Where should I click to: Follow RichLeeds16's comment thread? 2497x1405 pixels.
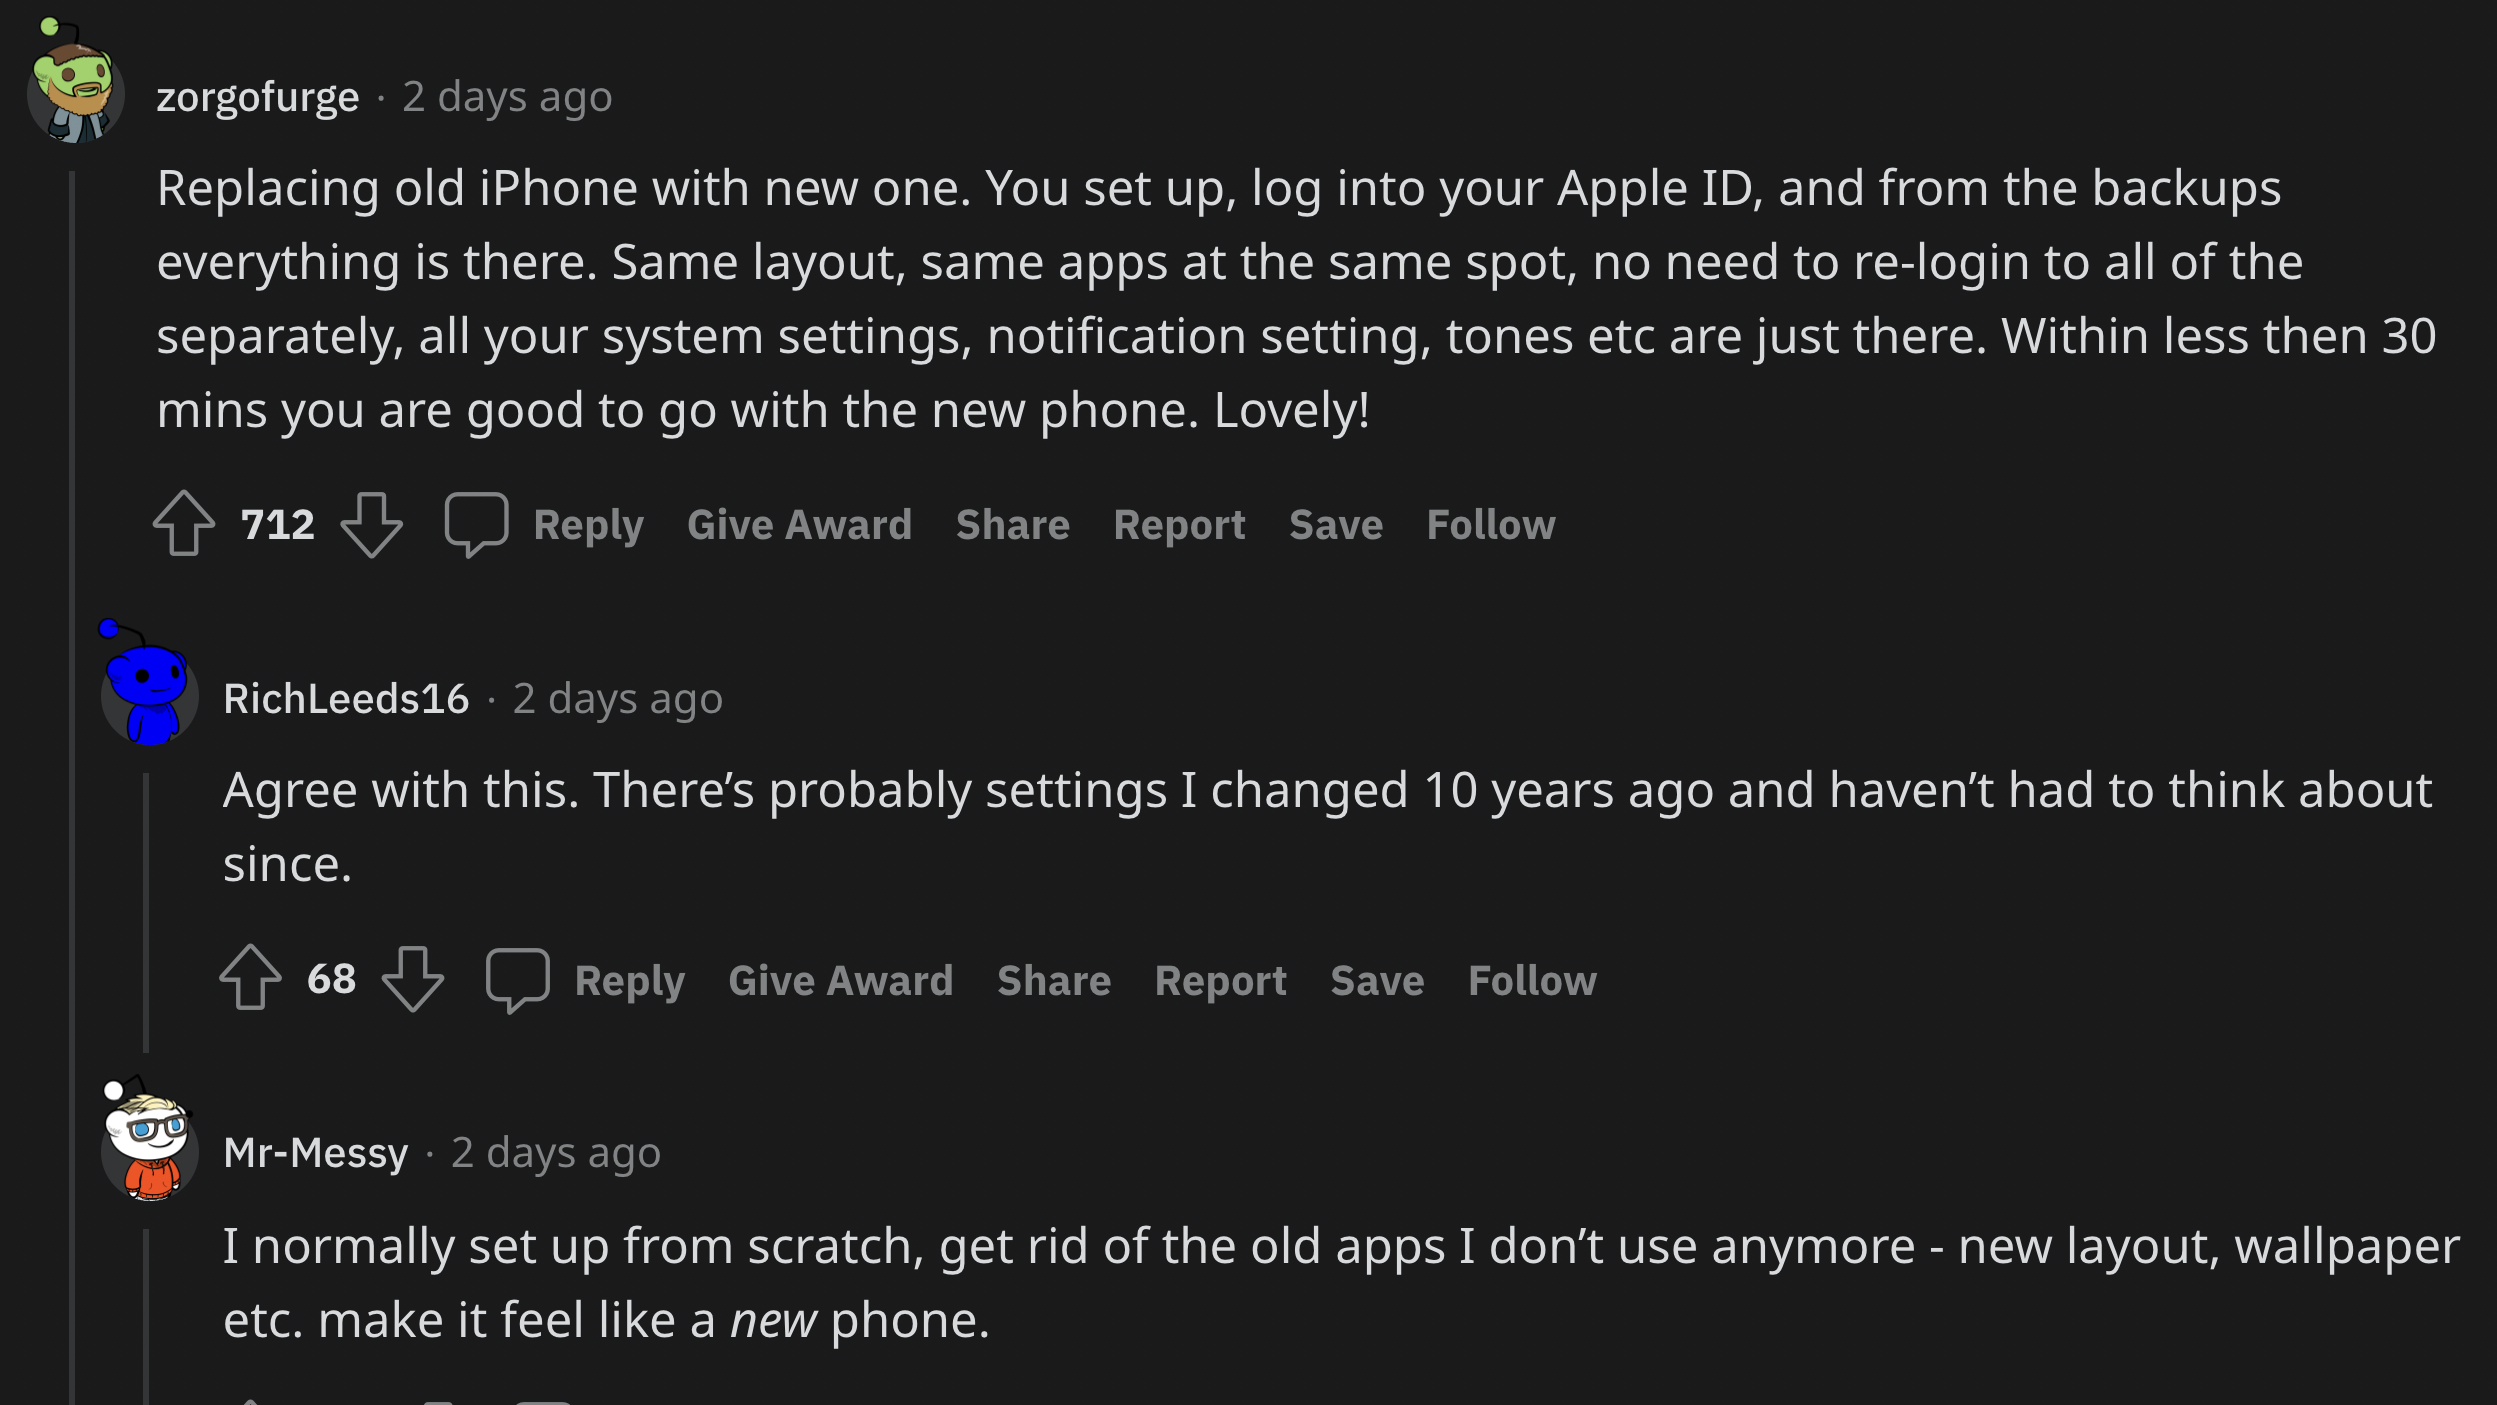coord(1530,978)
